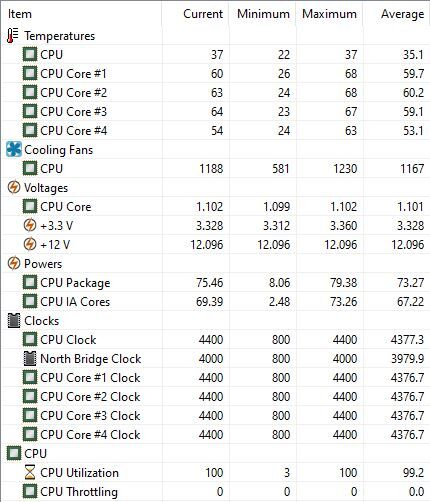Sort by the Average column header
Image resolution: width=430 pixels, height=502 pixels.
tap(396, 14)
